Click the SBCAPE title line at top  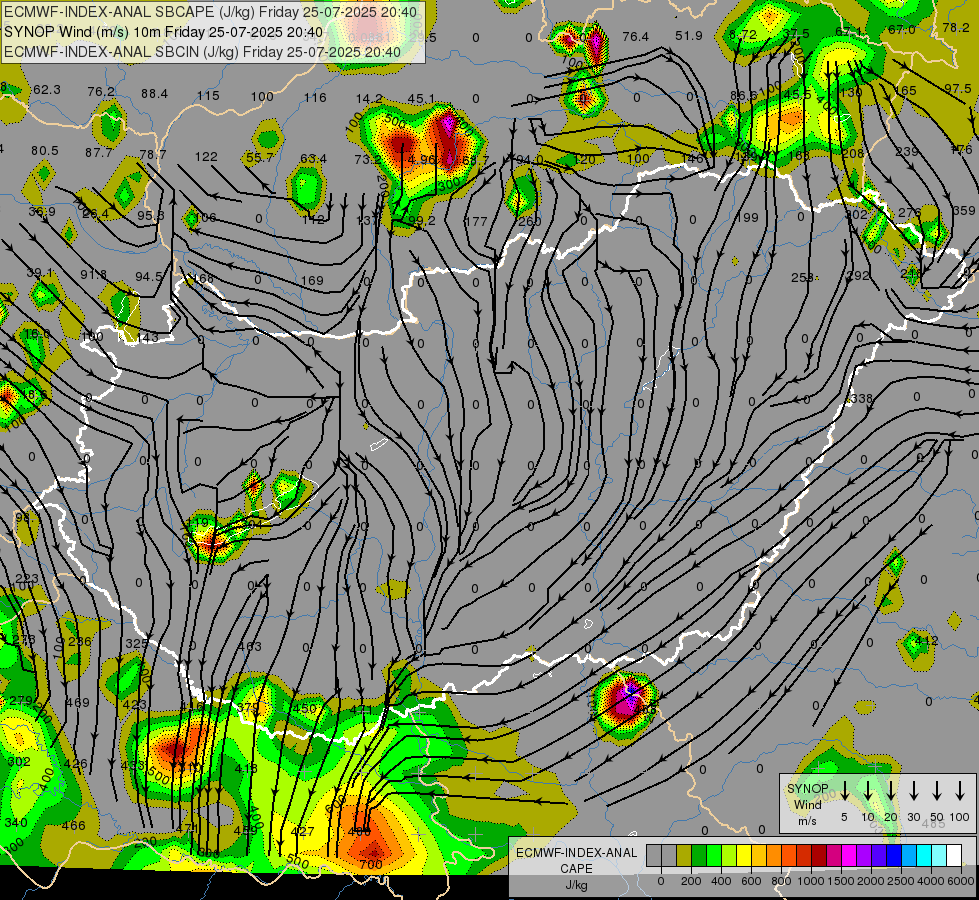pos(210,12)
